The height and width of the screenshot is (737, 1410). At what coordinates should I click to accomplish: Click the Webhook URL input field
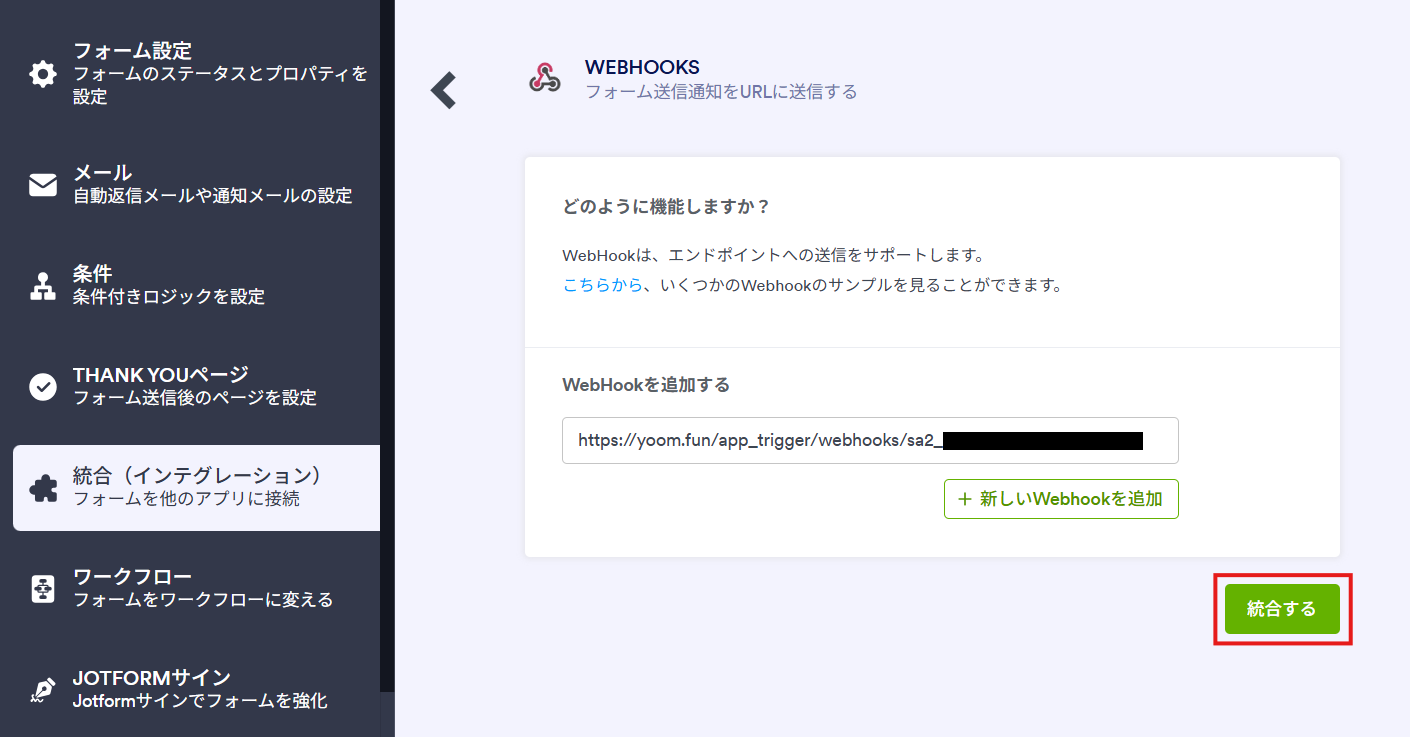[x=870, y=440]
